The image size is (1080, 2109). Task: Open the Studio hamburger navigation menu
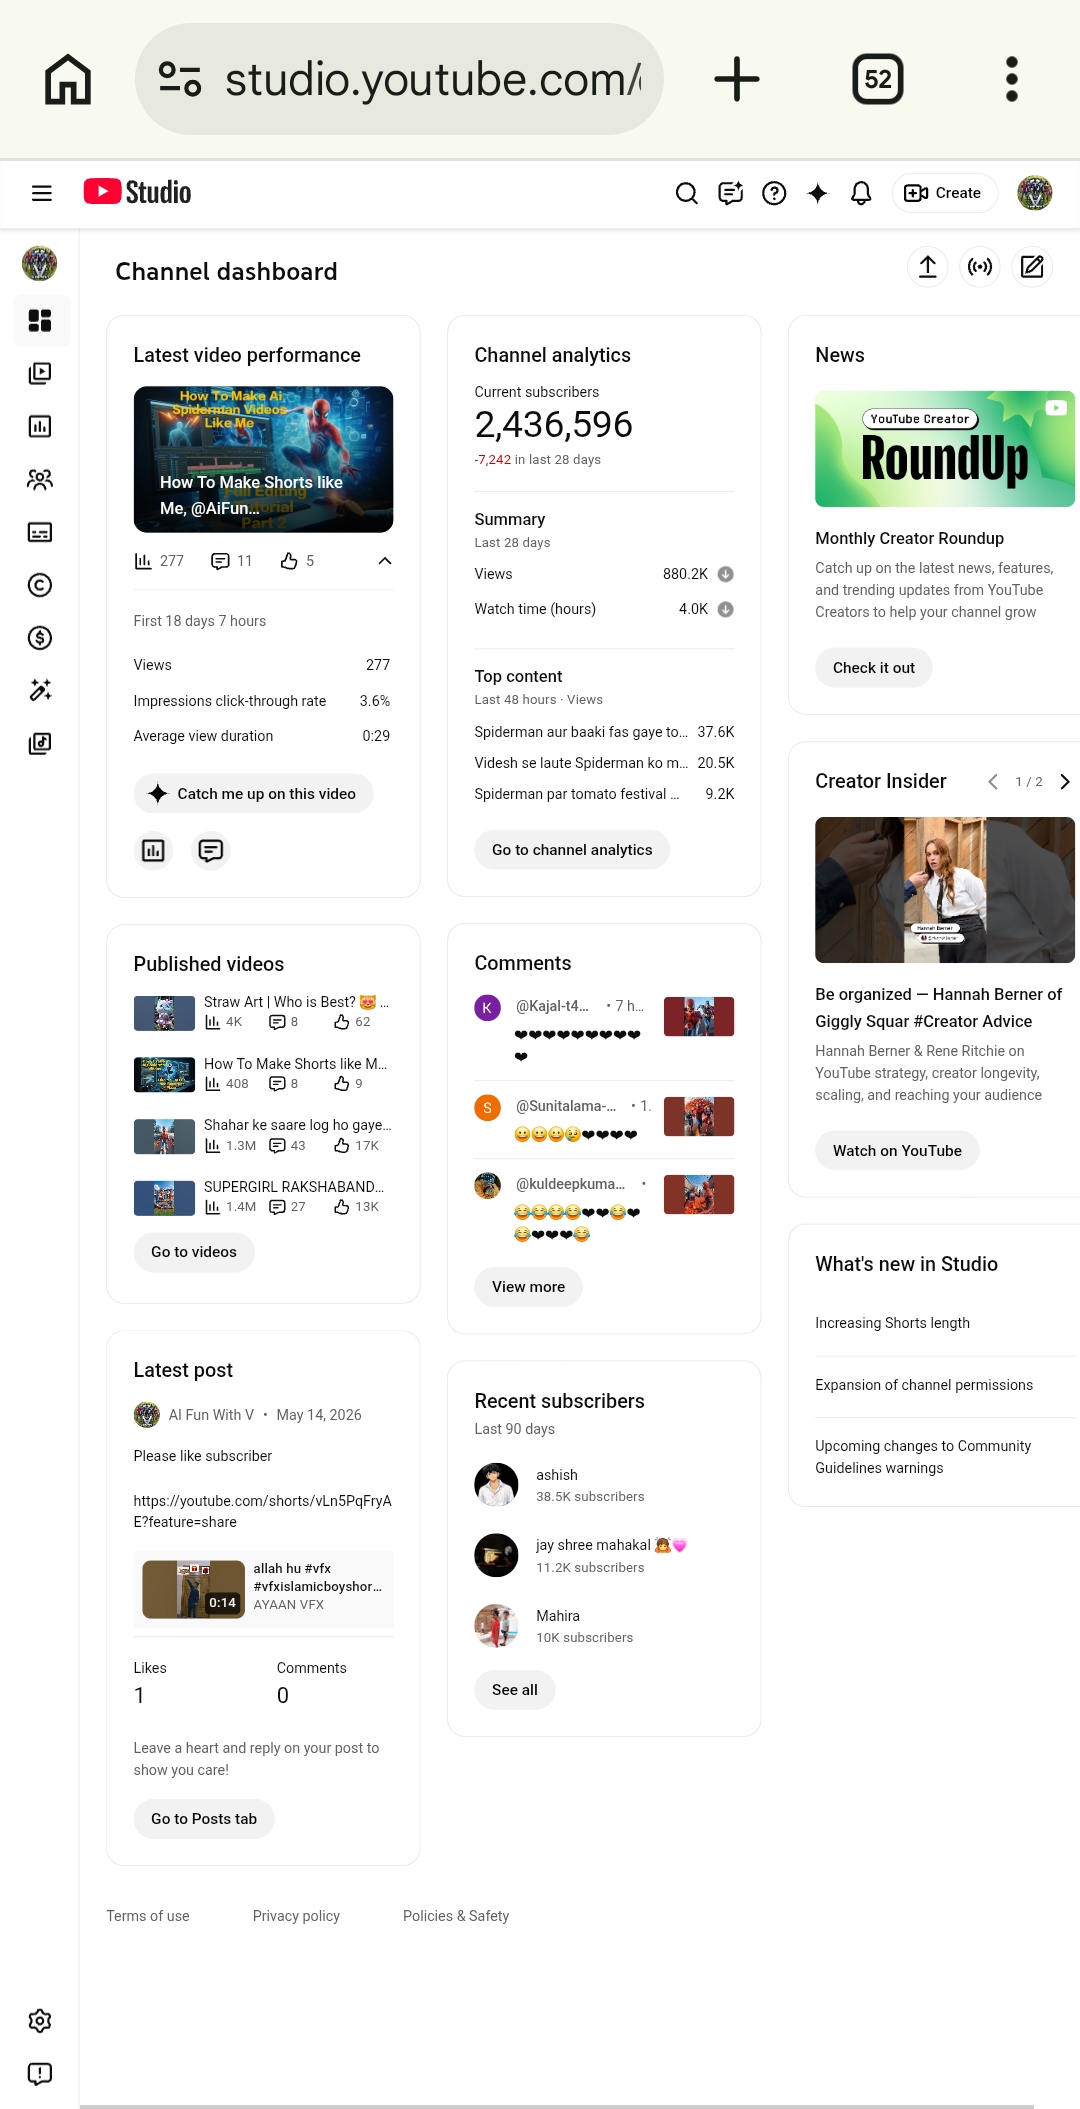point(42,193)
